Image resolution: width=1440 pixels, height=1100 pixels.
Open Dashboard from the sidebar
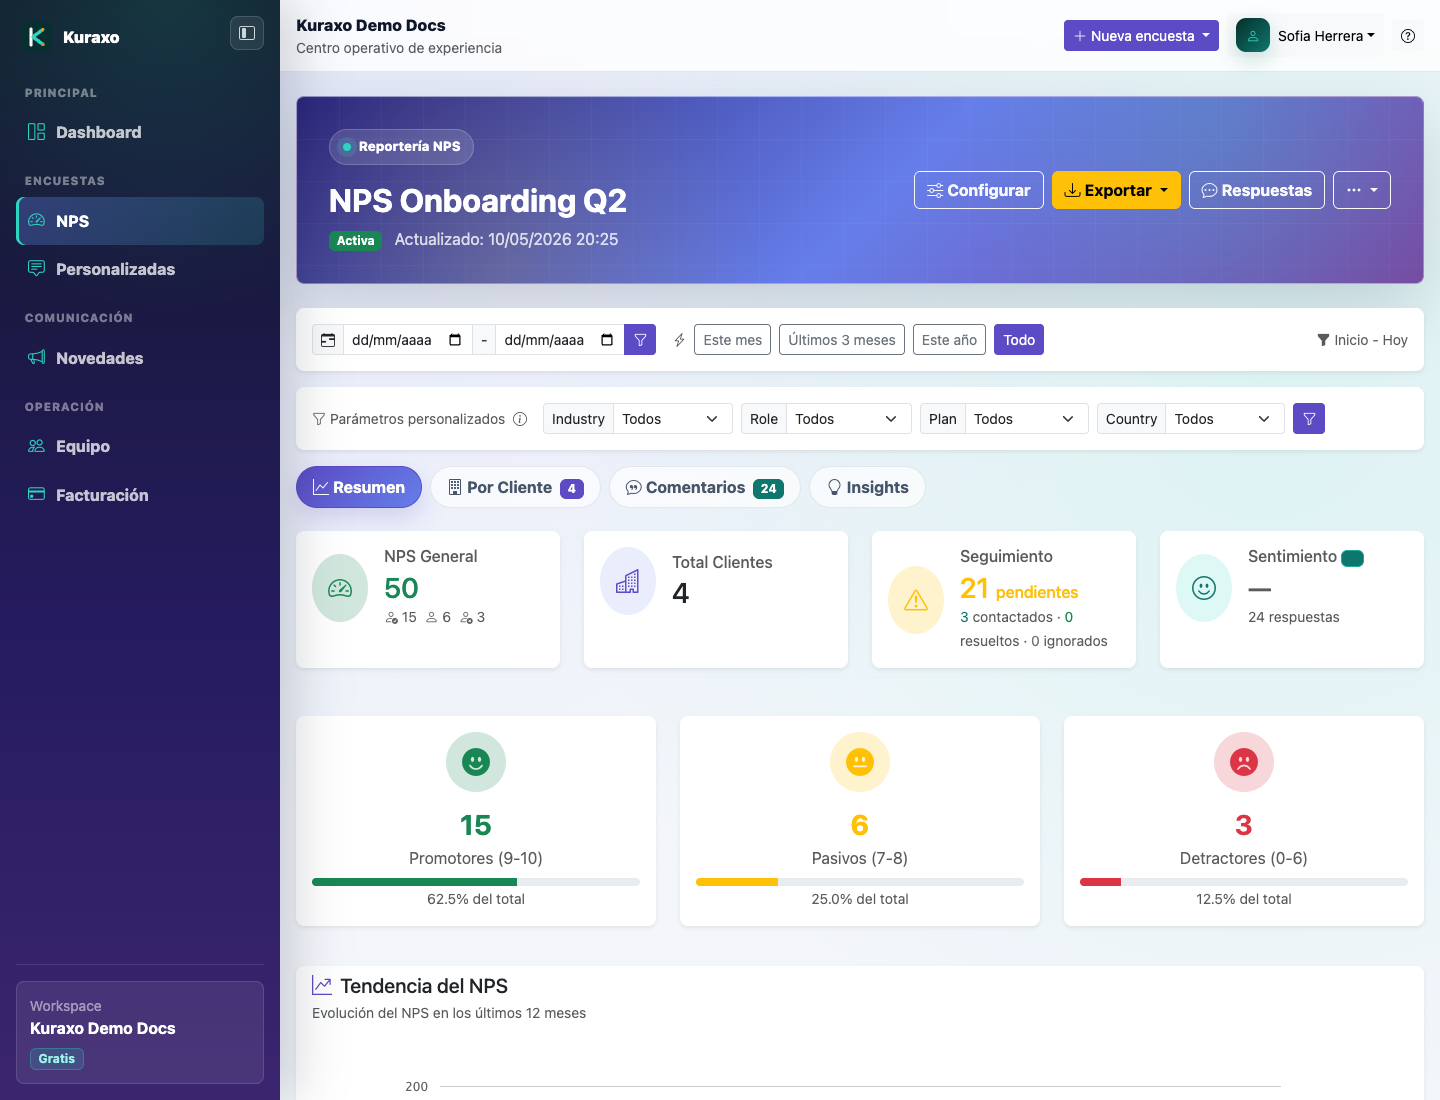pos(140,132)
